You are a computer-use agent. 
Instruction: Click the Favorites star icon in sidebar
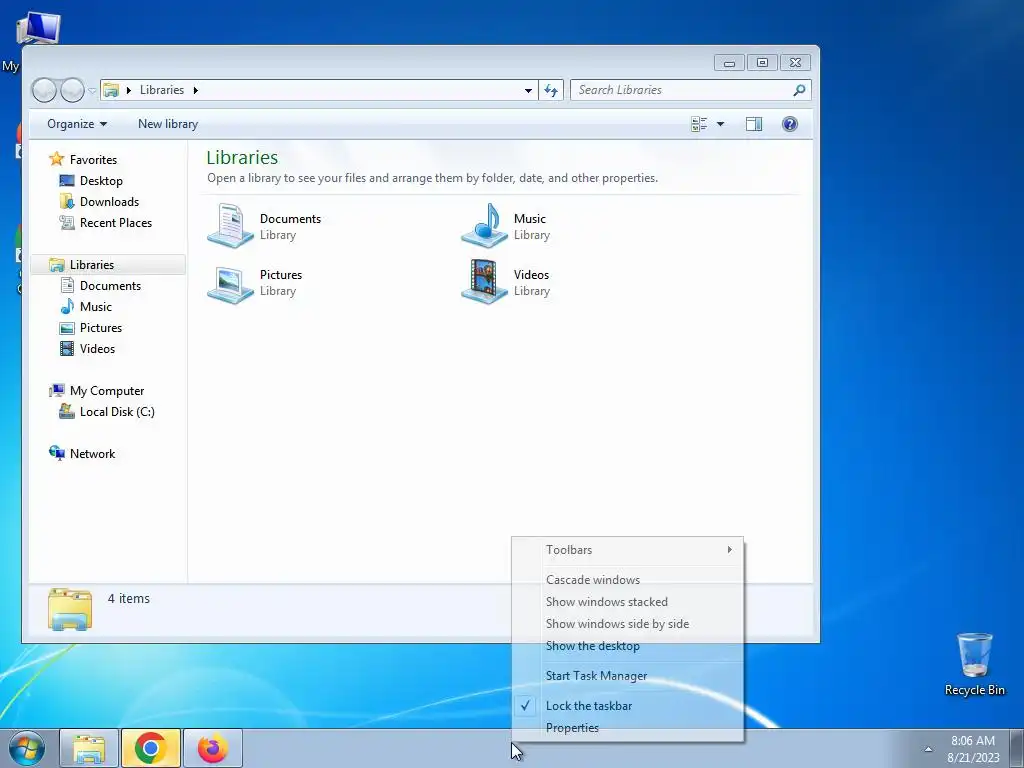[x=57, y=159]
